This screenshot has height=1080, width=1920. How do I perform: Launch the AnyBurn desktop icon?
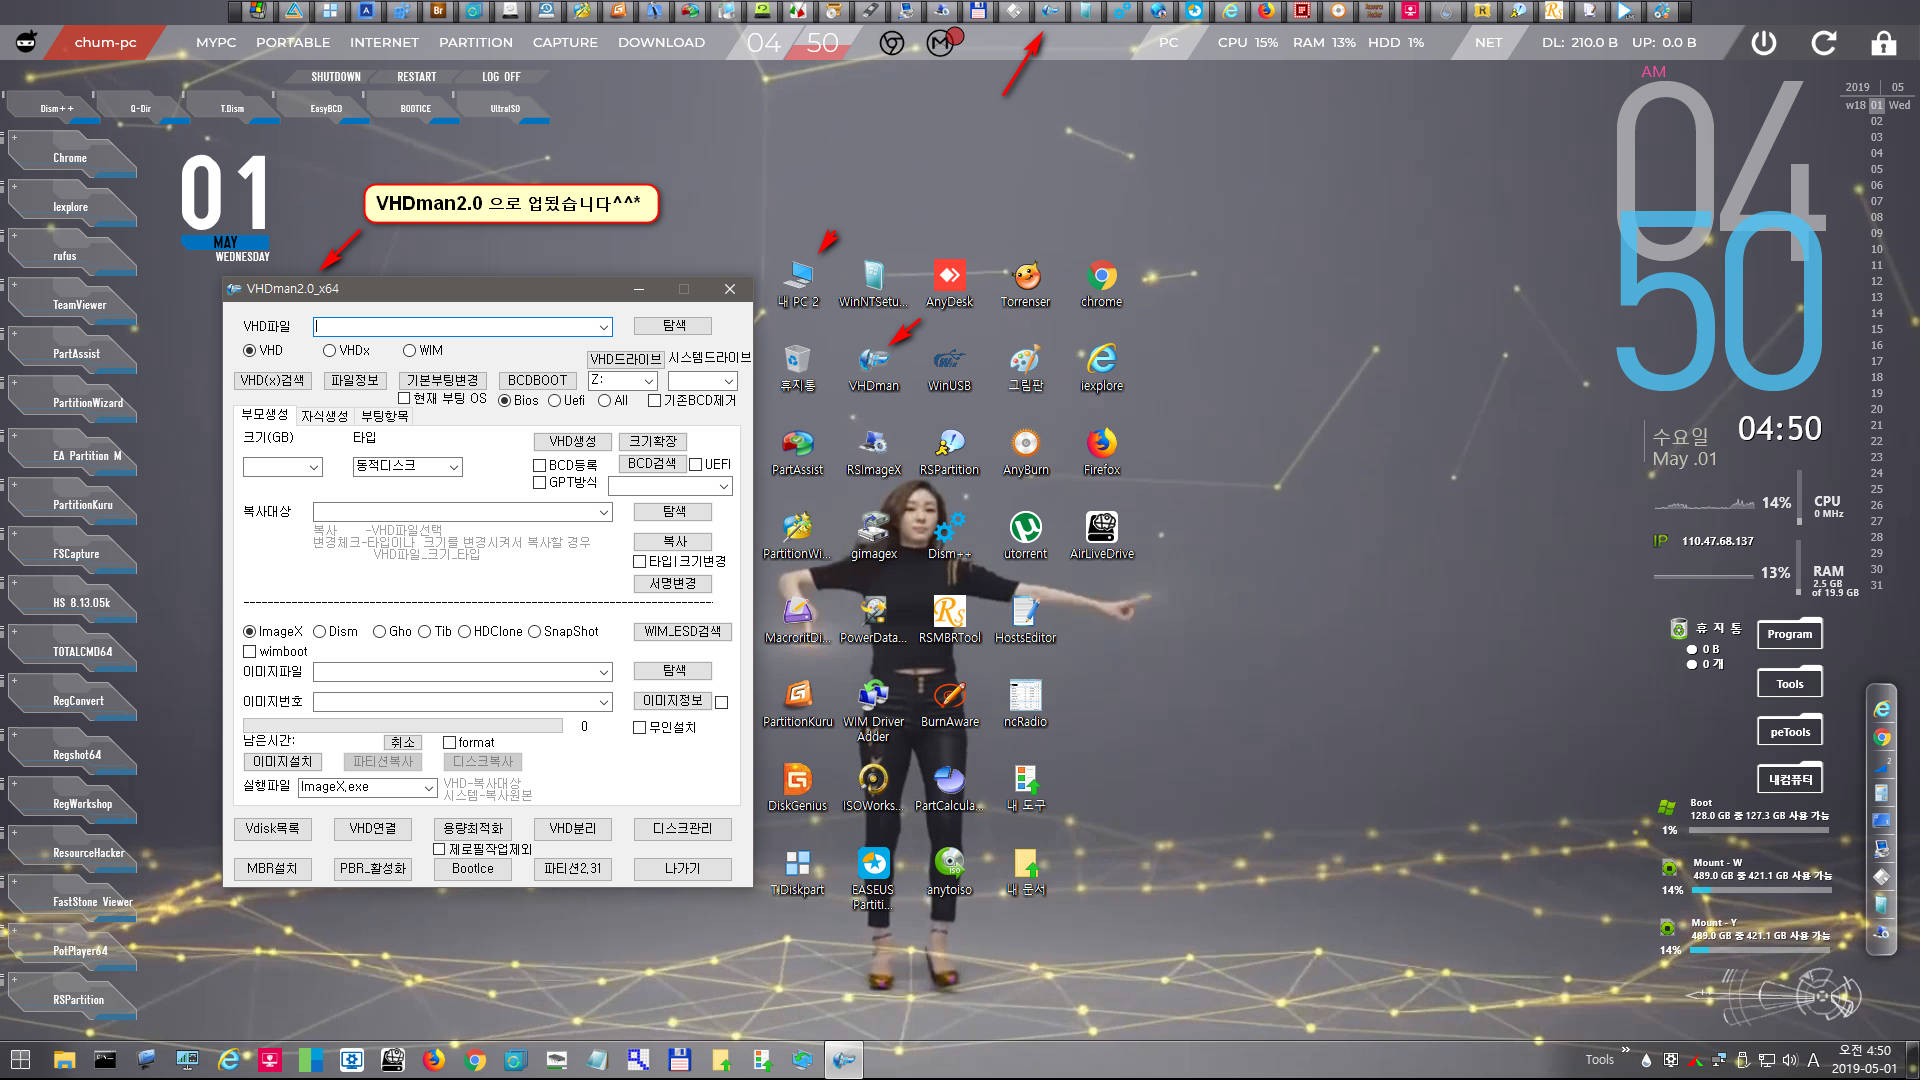coord(1026,452)
